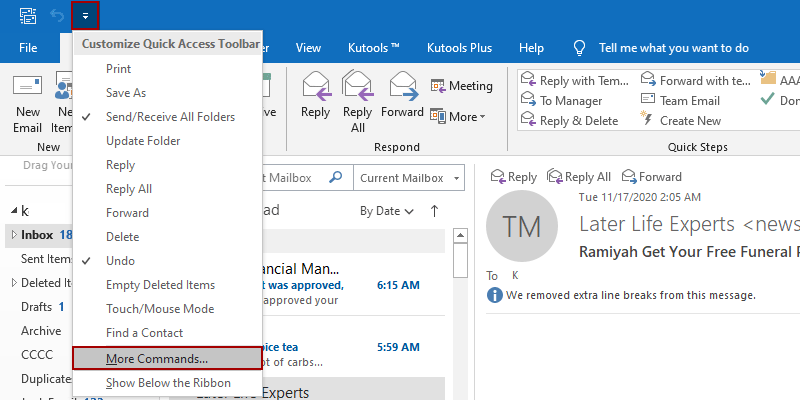Open the File tab
This screenshot has height=400, width=800.
click(28, 48)
